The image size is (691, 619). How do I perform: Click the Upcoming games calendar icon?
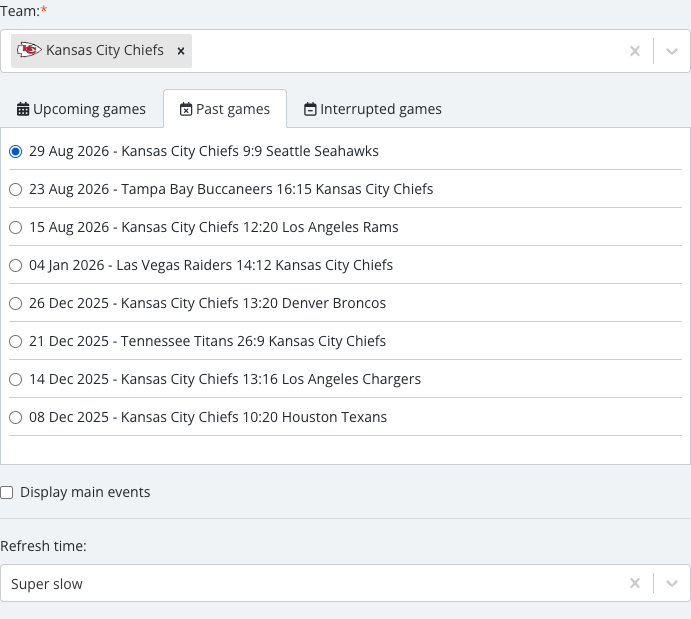23,109
